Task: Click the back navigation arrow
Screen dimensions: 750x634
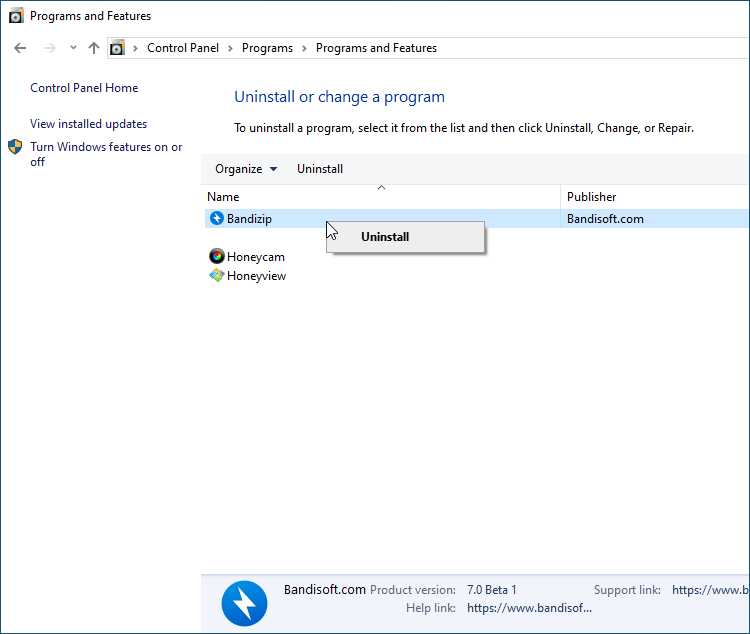Action: pos(21,48)
